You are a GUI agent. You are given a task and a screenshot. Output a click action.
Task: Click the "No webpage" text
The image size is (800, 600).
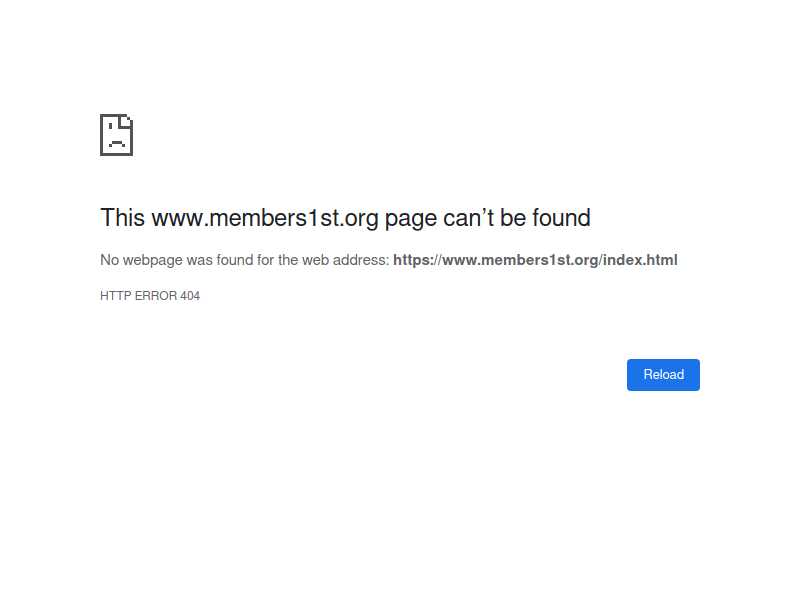click(x=142, y=260)
